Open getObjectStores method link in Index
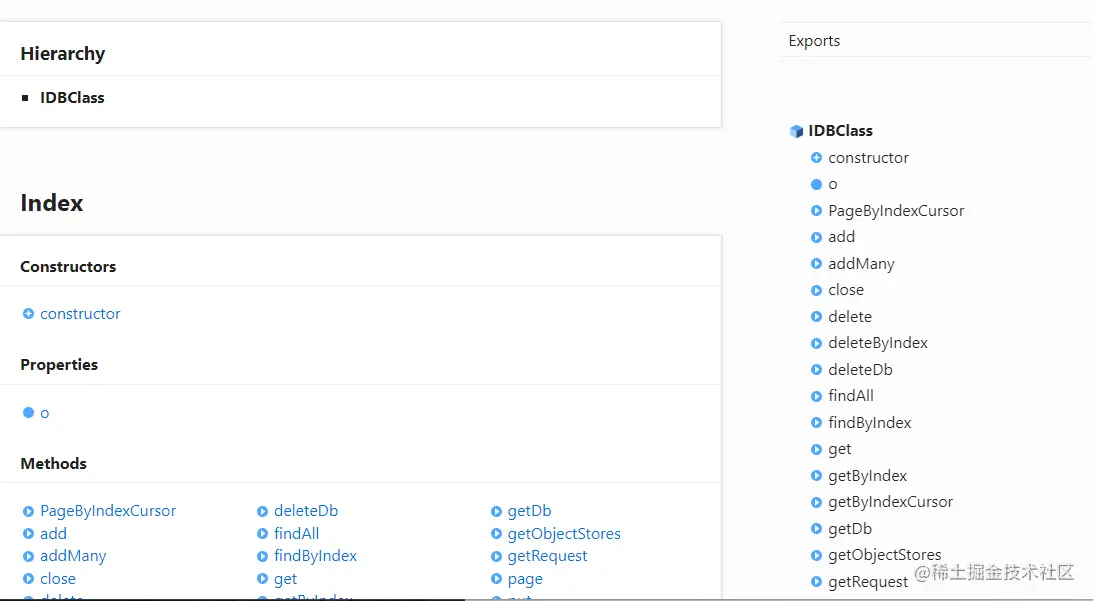The width and height of the screenshot is (1093, 601). 564,533
